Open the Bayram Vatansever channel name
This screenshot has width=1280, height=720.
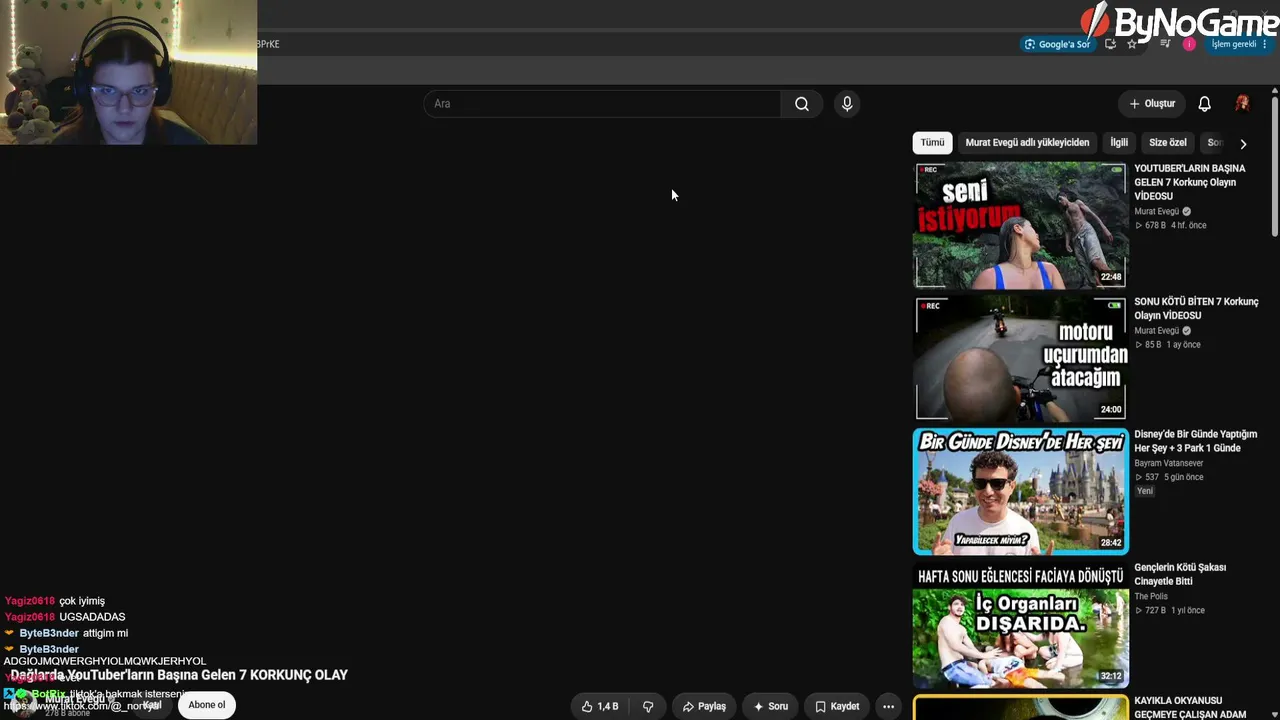coord(1169,464)
